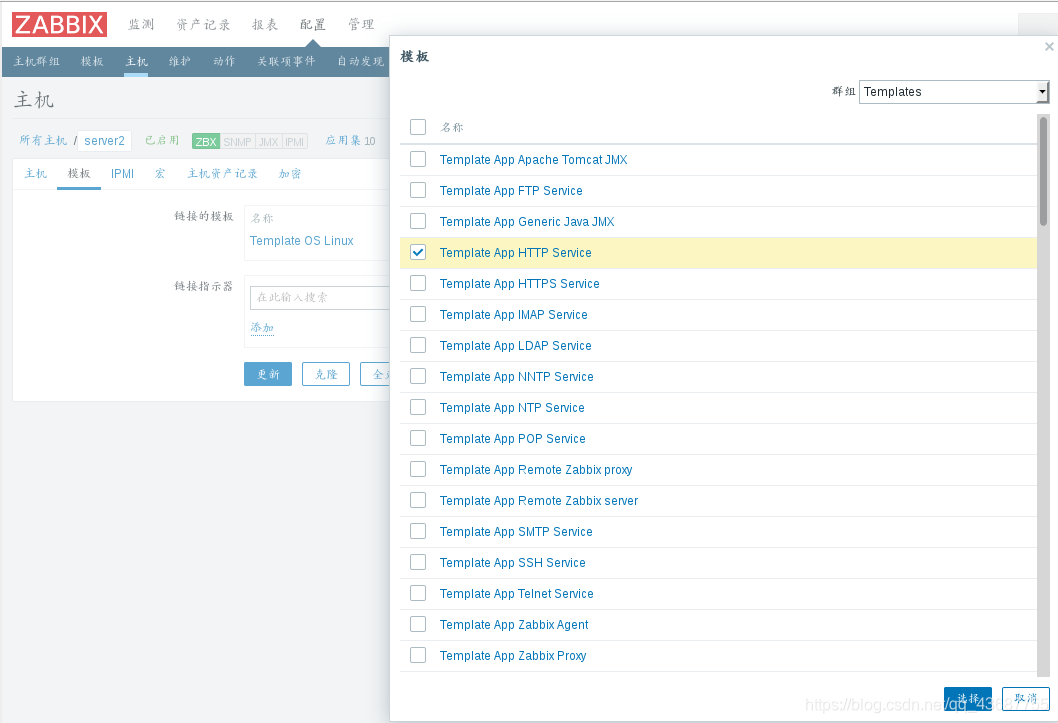
Task: Click the 更新 update button
Action: coord(268,374)
